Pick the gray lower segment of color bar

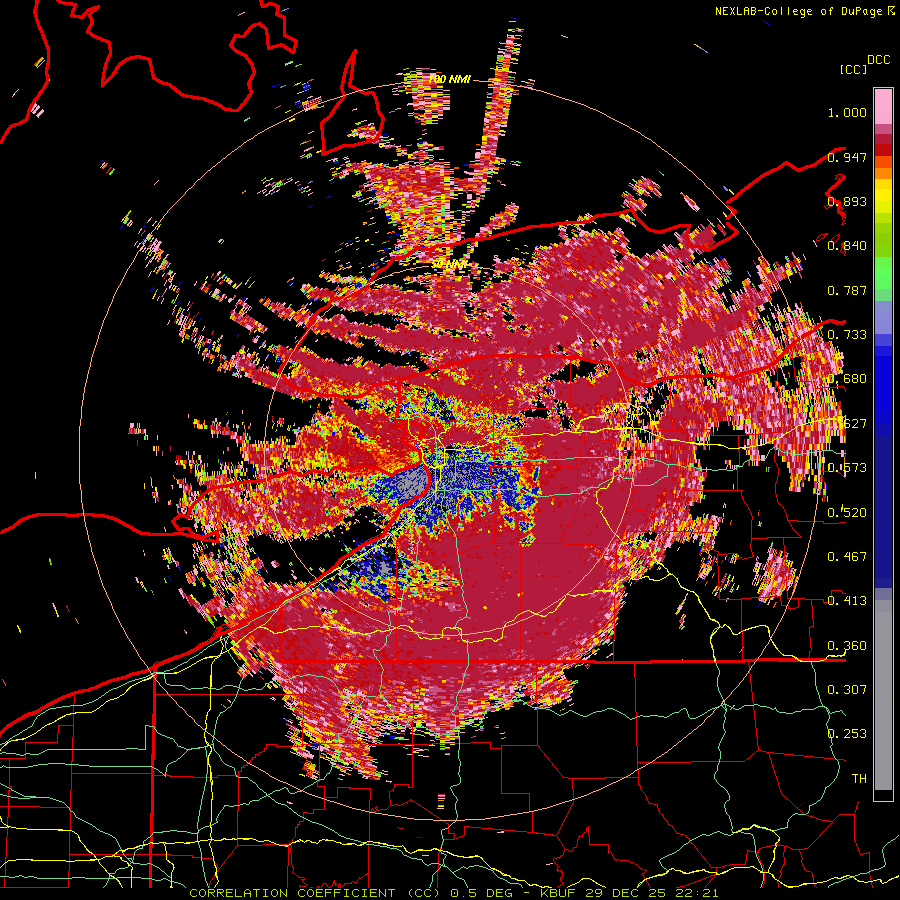[x=883, y=695]
